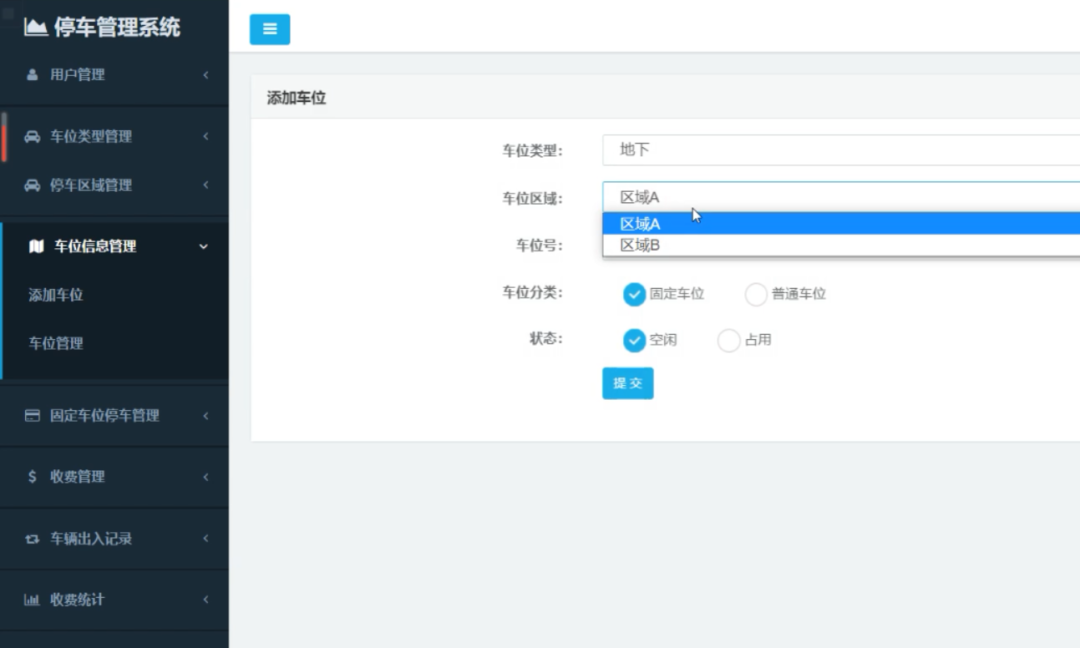Expand the 车位类型管理 chevron
1080x648 pixels.
(x=205, y=136)
